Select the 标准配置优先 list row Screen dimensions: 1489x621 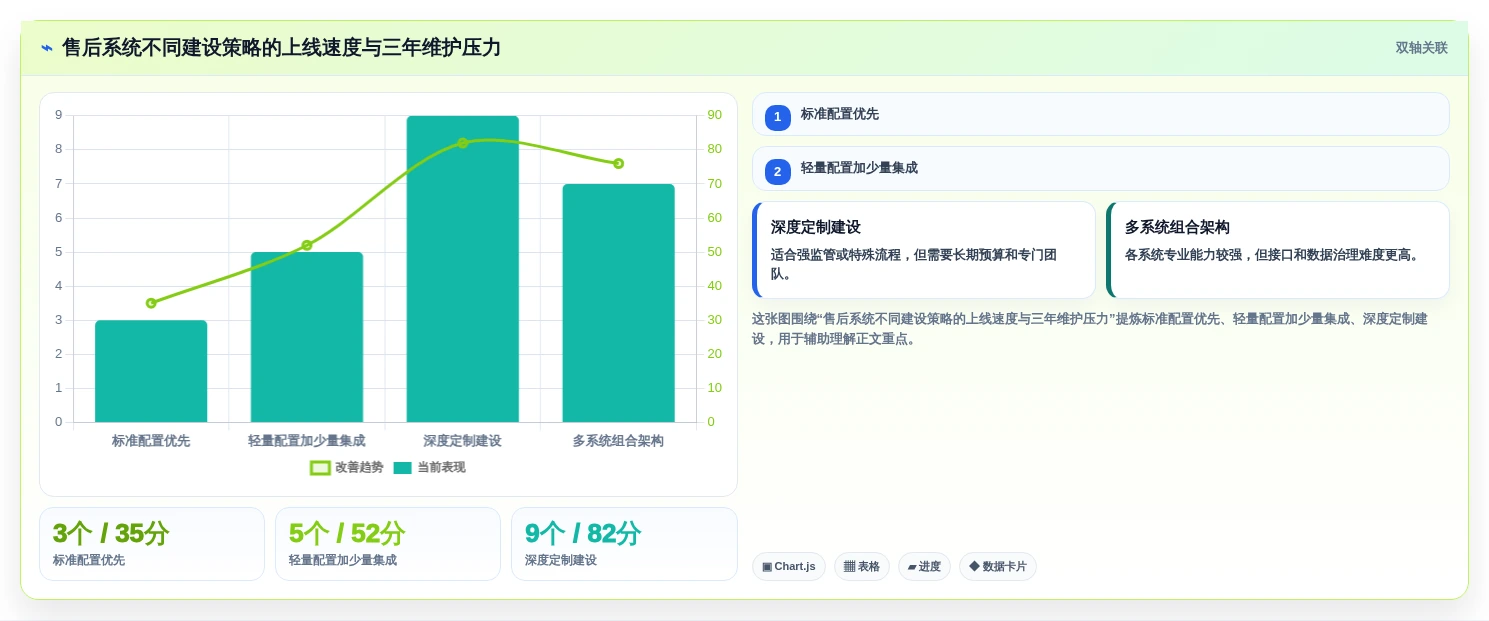coord(1100,114)
